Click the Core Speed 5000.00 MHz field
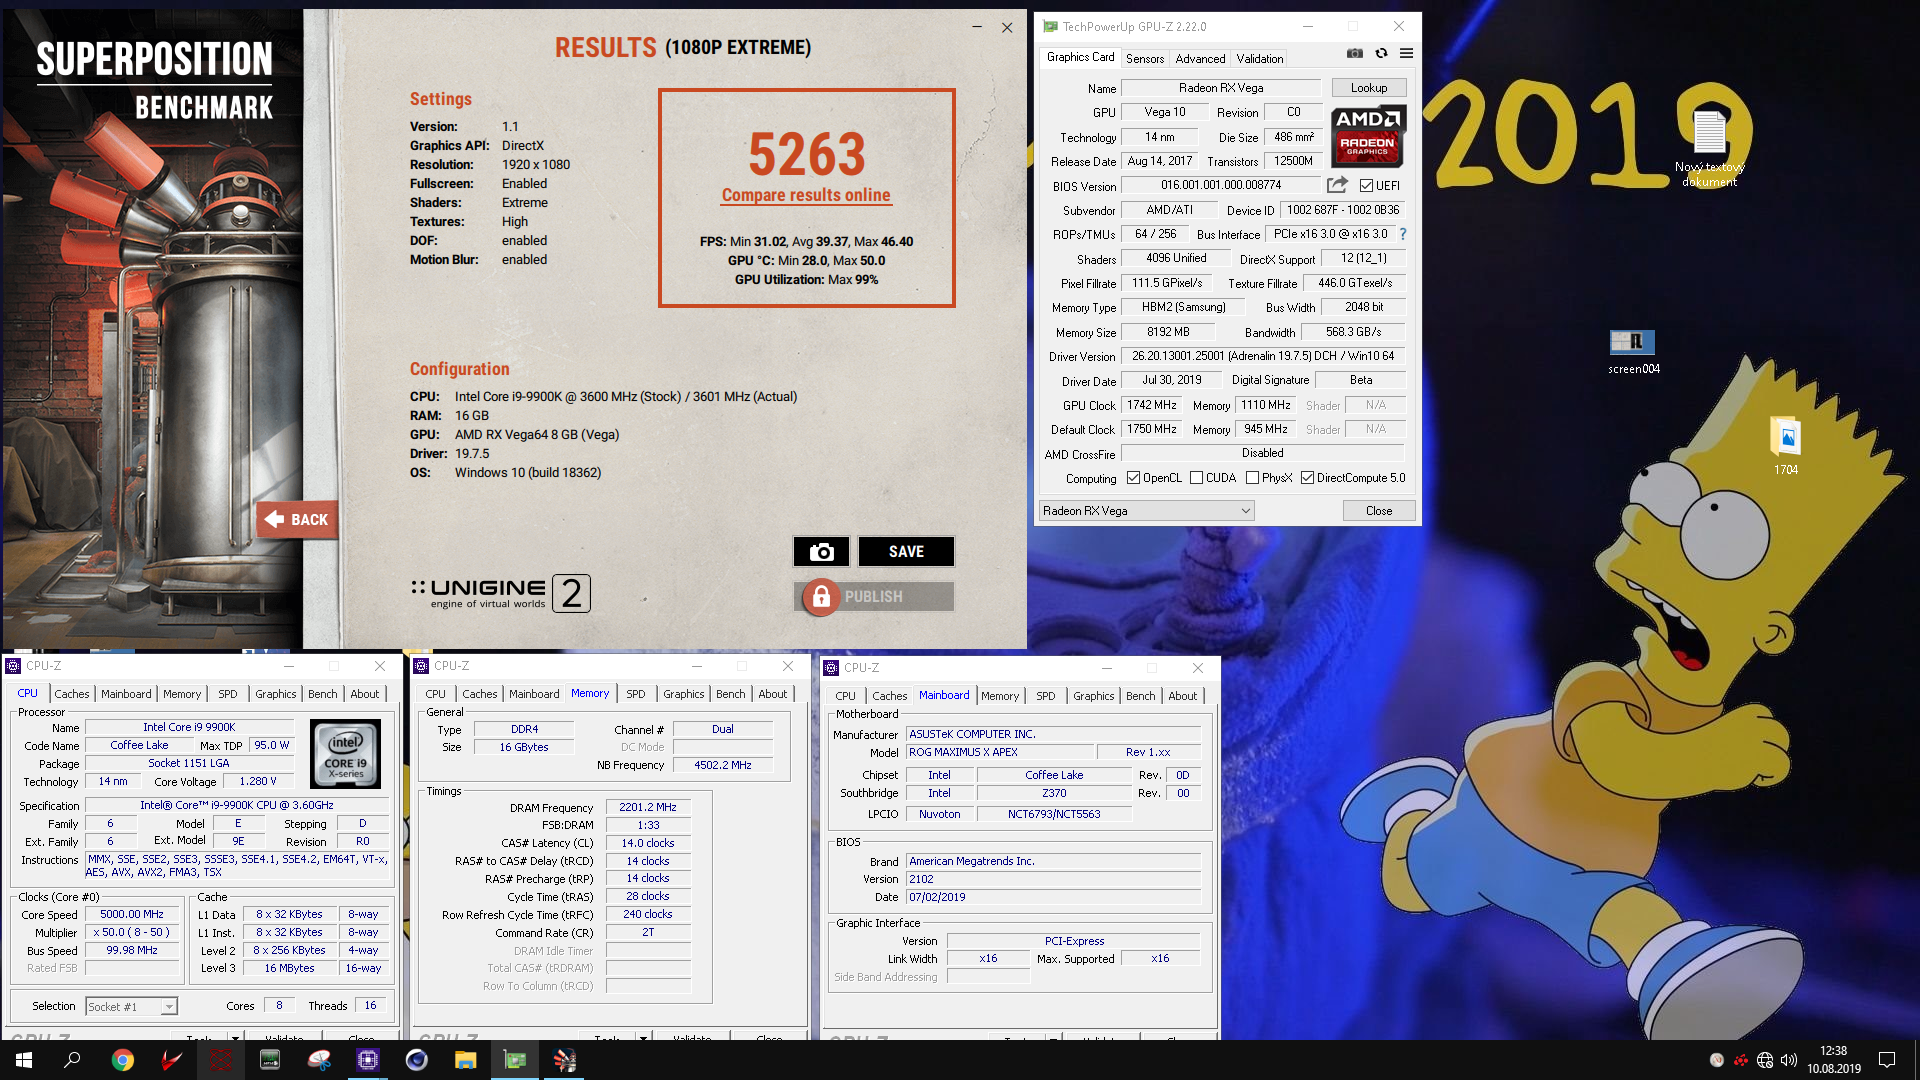The image size is (1920, 1080). 132,915
